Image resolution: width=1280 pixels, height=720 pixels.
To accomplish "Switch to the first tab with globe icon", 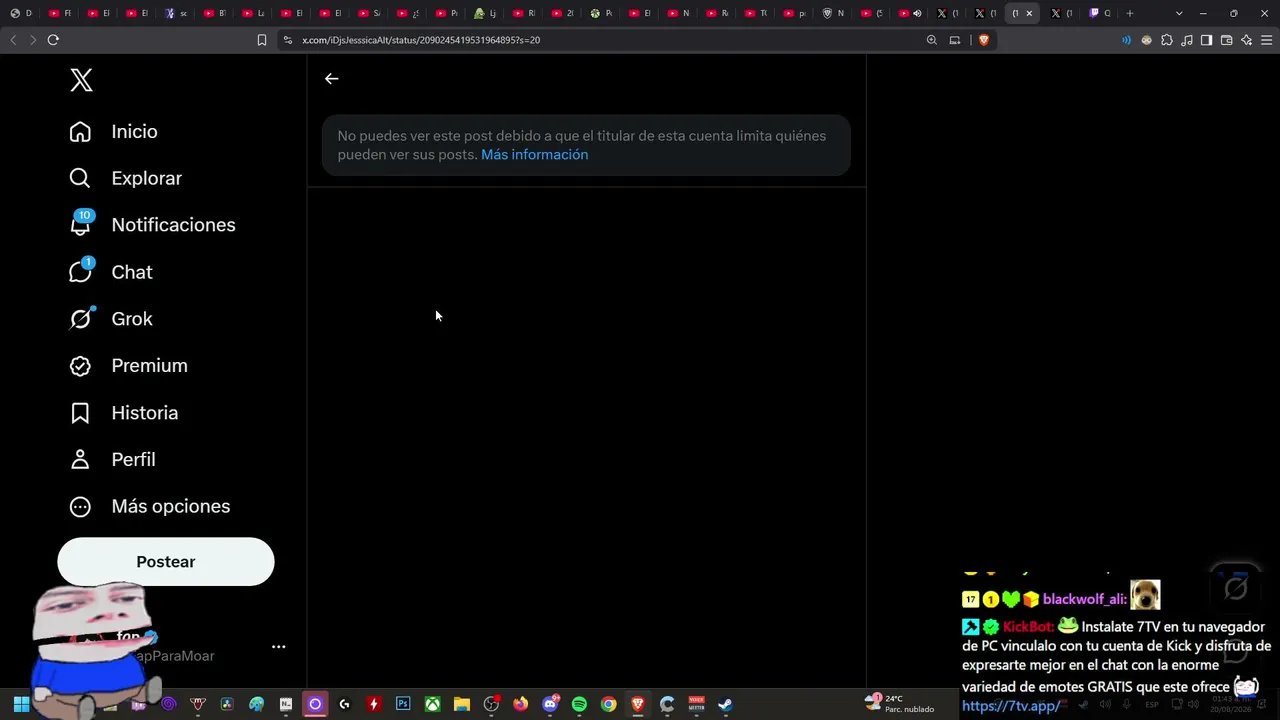I will 20,13.
